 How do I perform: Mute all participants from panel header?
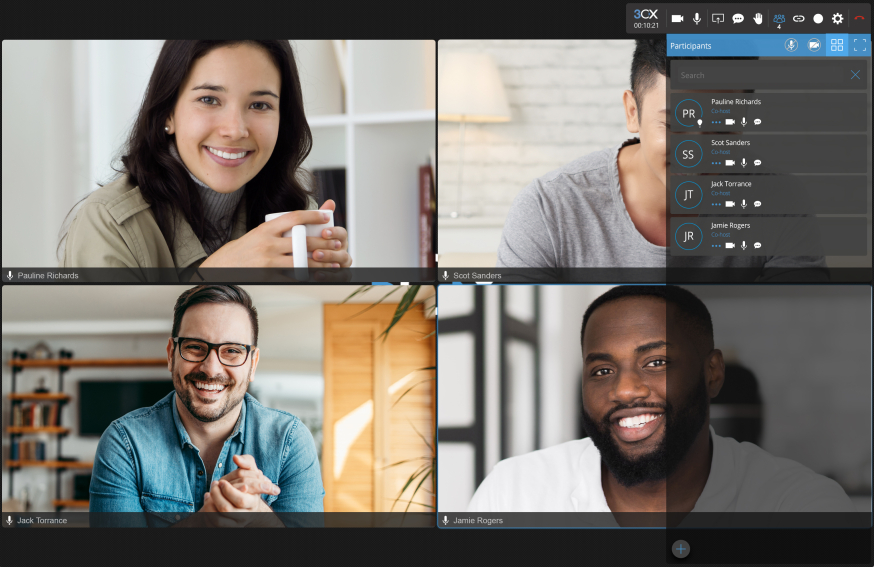[x=791, y=45]
